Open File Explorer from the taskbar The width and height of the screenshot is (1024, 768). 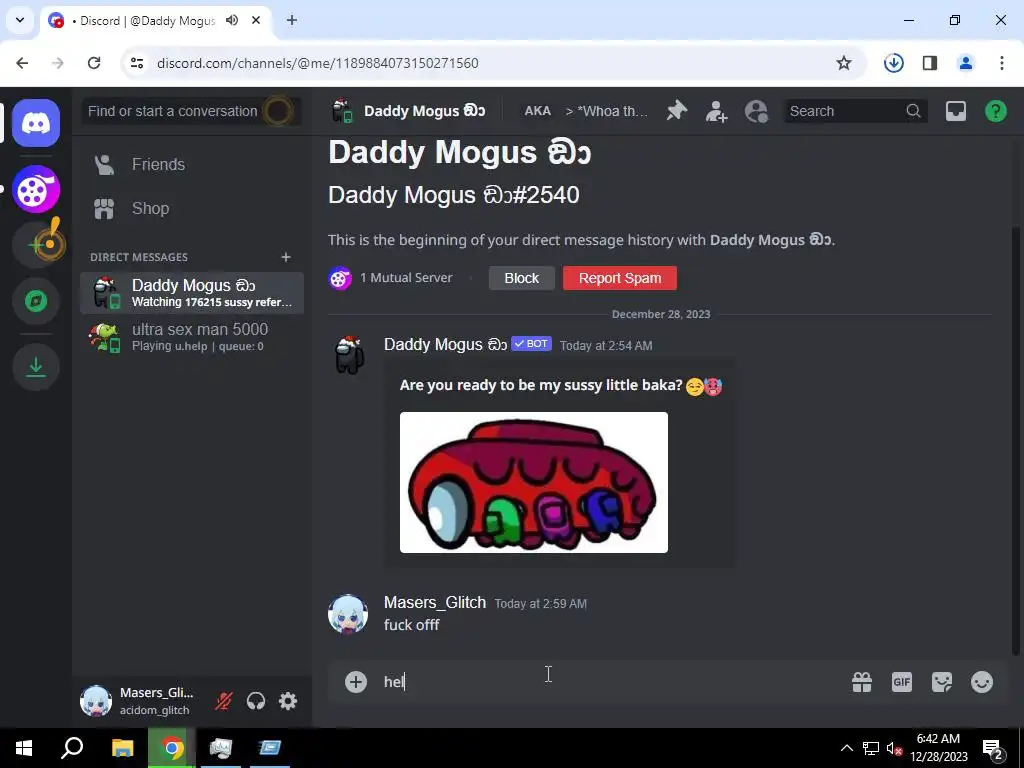[123, 748]
